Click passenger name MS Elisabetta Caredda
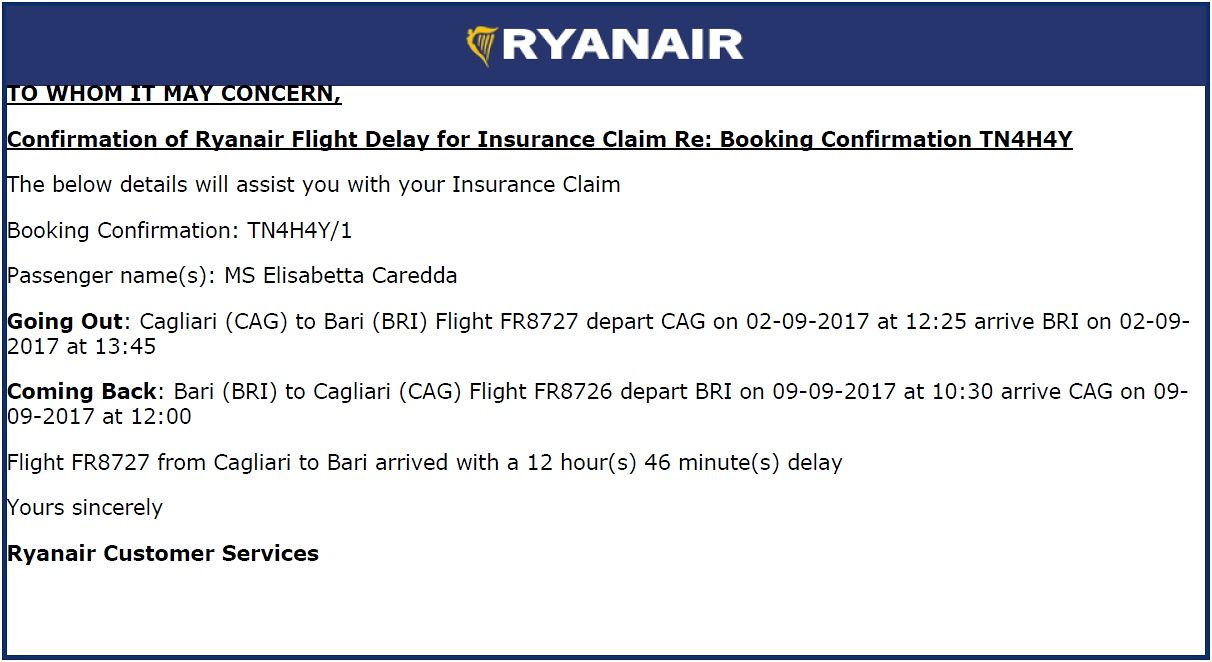 [x=340, y=276]
